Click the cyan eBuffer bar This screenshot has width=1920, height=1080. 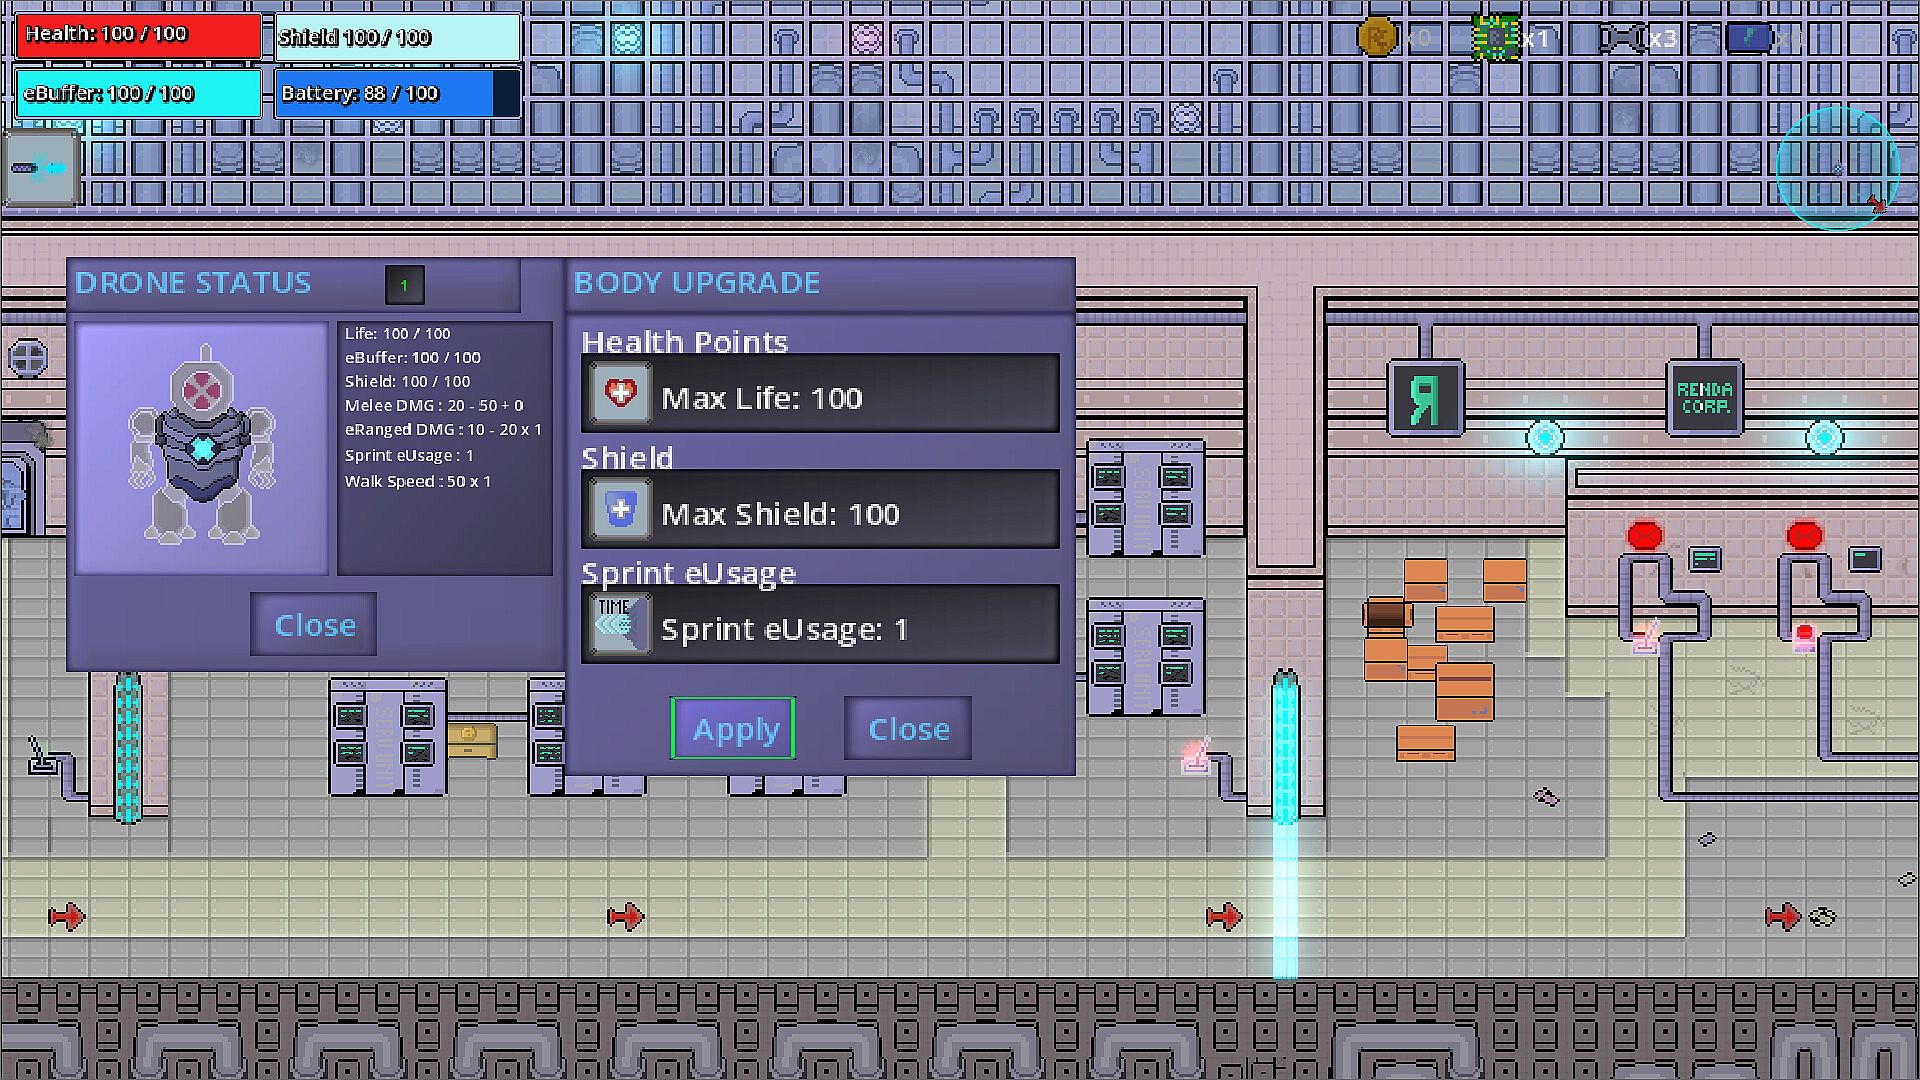pos(138,93)
